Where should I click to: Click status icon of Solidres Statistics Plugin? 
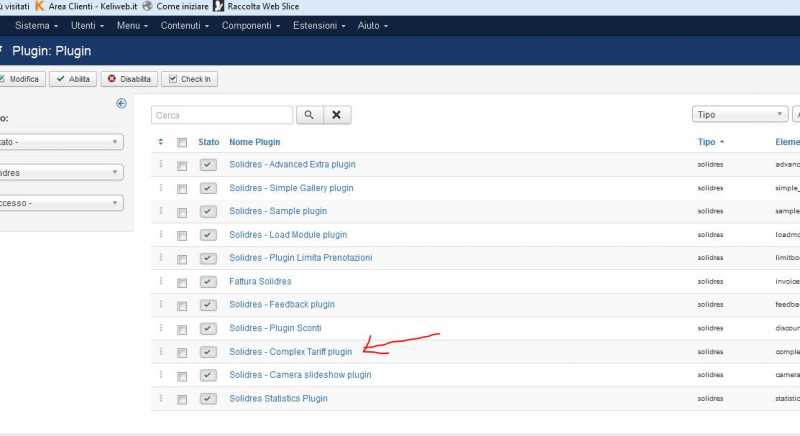[x=208, y=398]
